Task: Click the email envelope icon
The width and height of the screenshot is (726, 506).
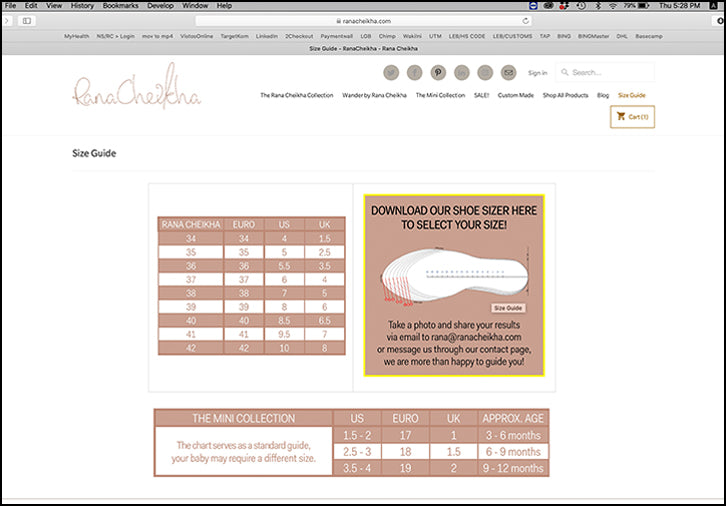Action: [x=508, y=72]
